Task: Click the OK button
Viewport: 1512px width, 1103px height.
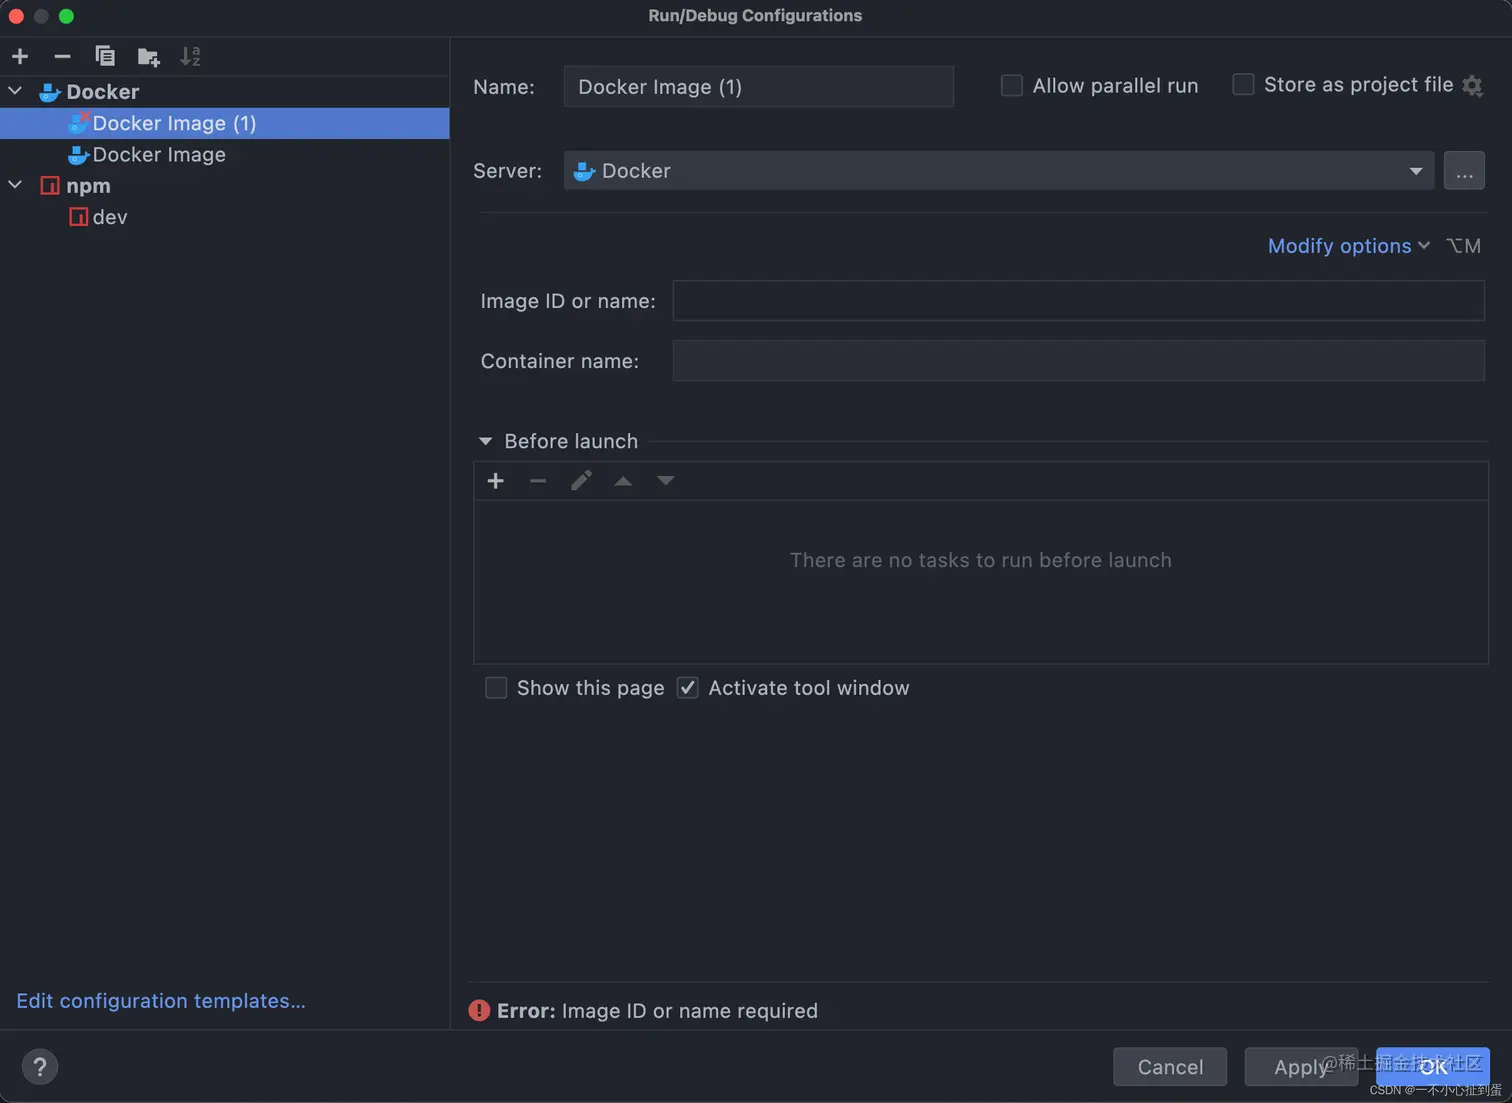Action: click(x=1433, y=1067)
